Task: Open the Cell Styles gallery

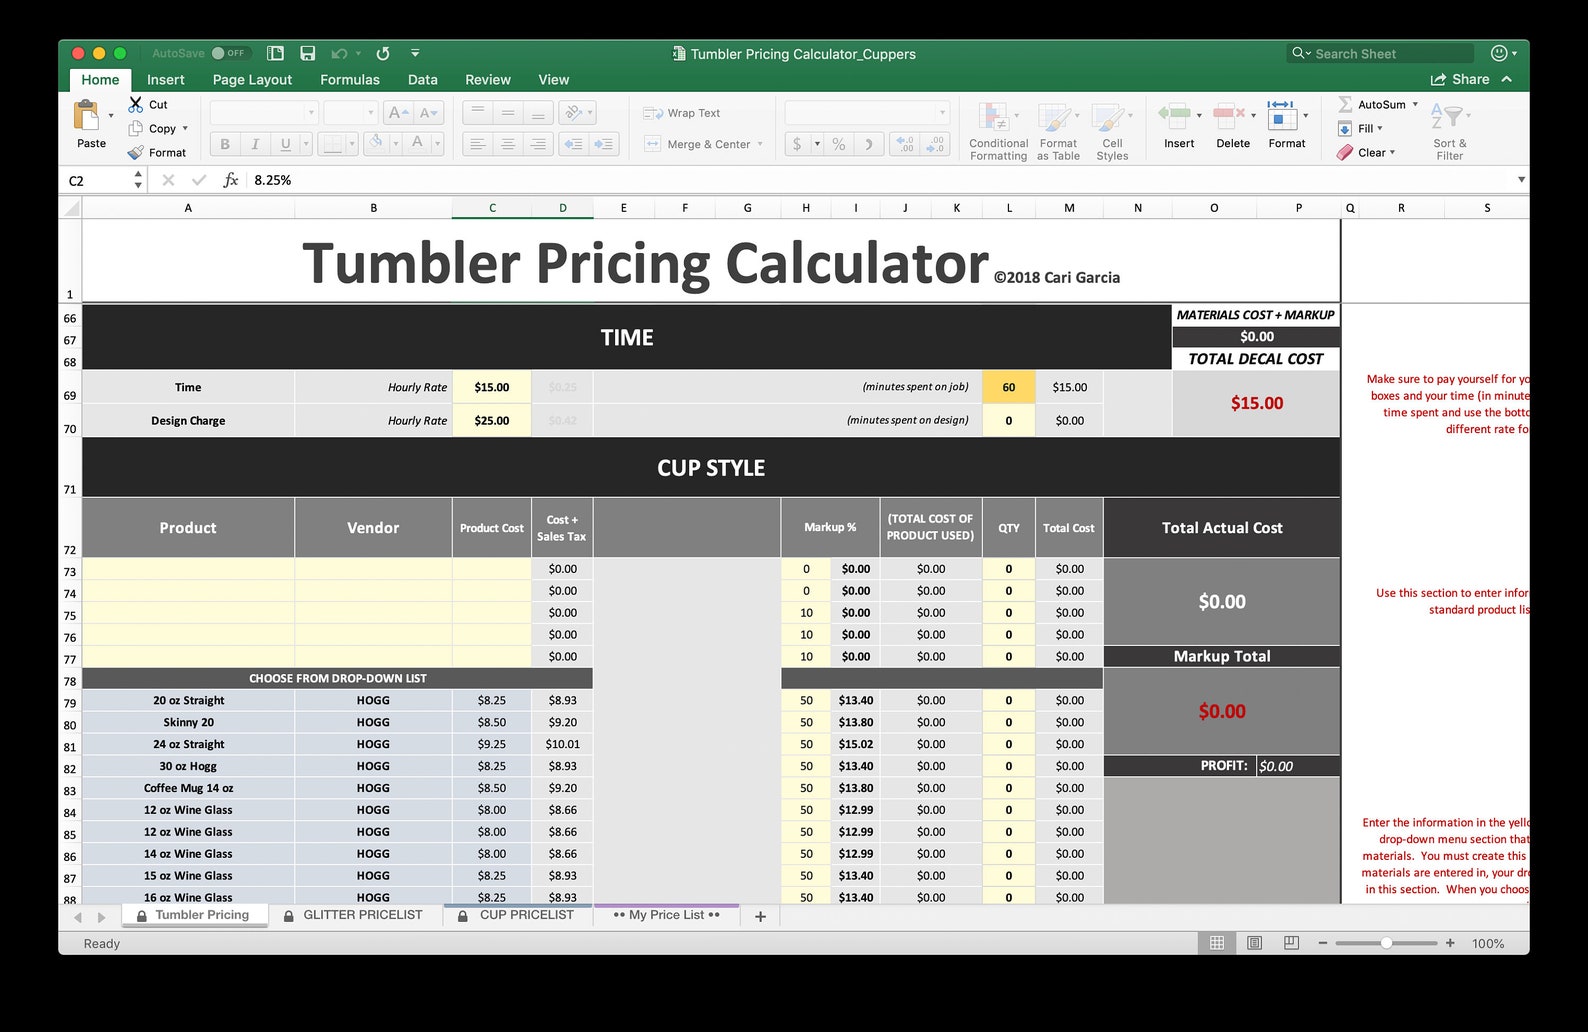Action: (x=1112, y=130)
